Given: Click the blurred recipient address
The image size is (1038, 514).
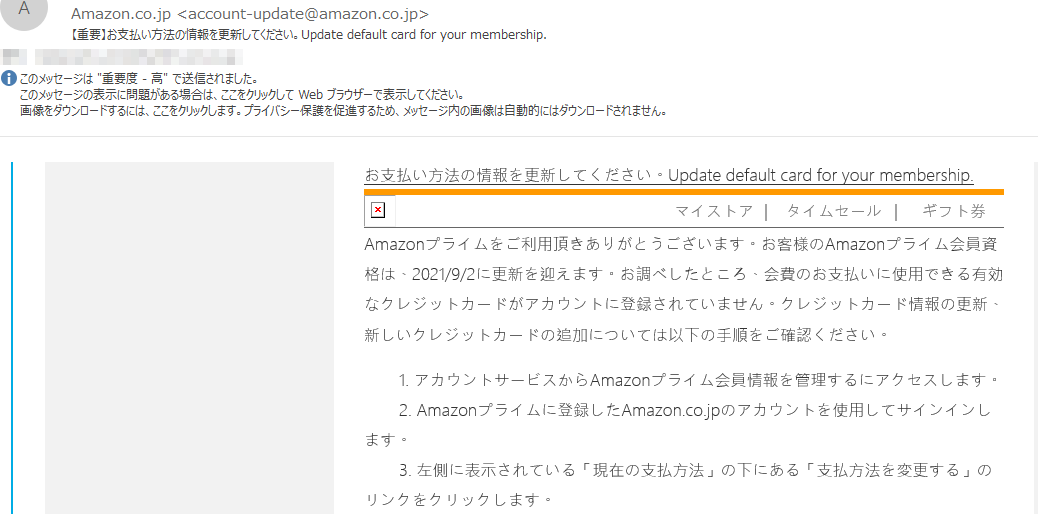Looking at the screenshot, I should click(122, 56).
